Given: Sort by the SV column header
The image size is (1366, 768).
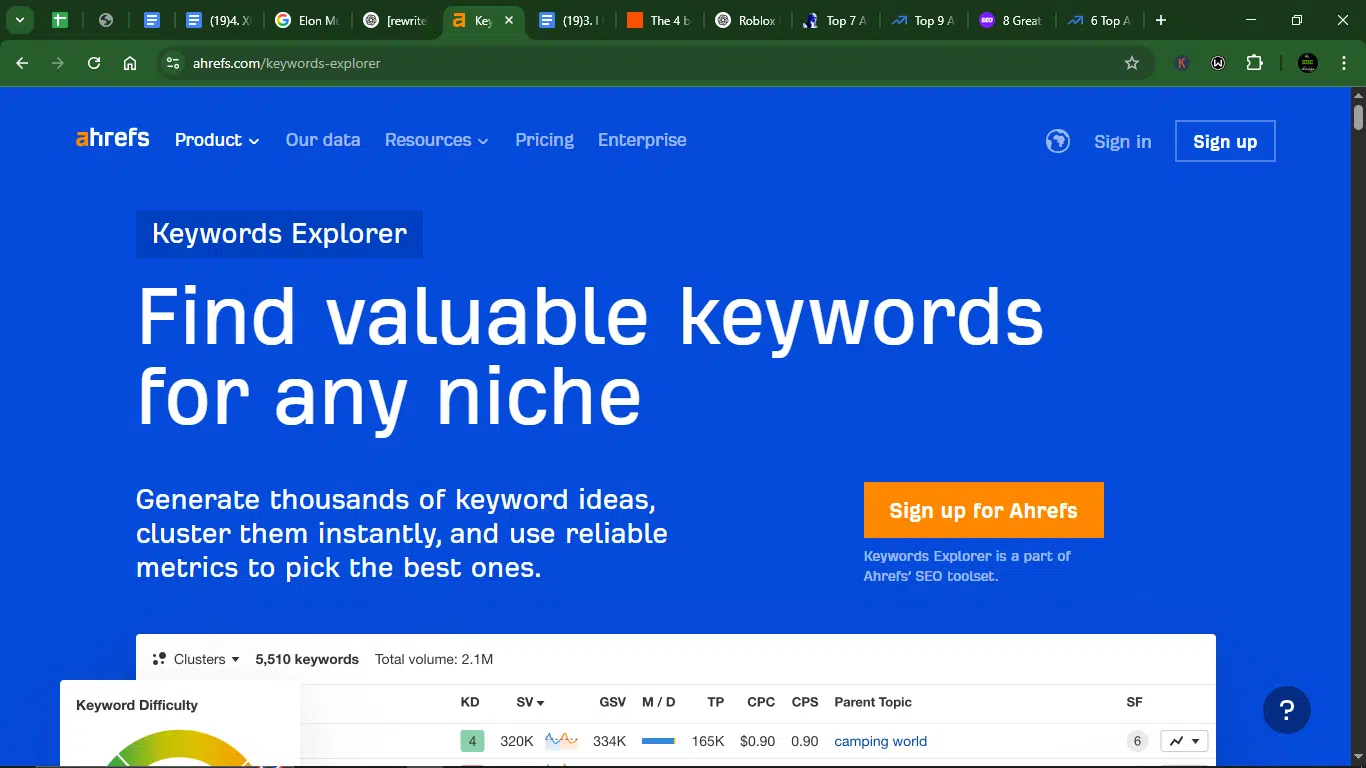Looking at the screenshot, I should pyautogui.click(x=530, y=702).
